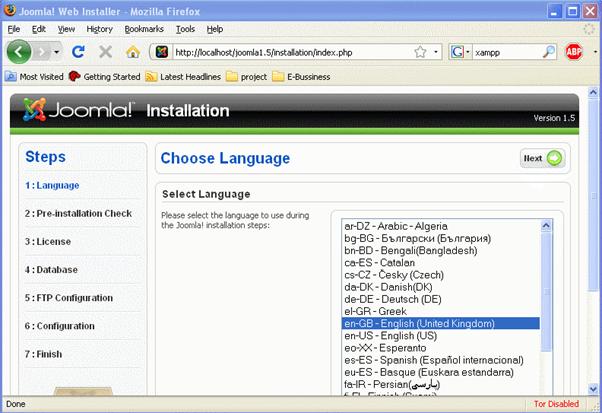Select en-GB - English (United Kingdom)
602x413 pixels.
(441, 324)
